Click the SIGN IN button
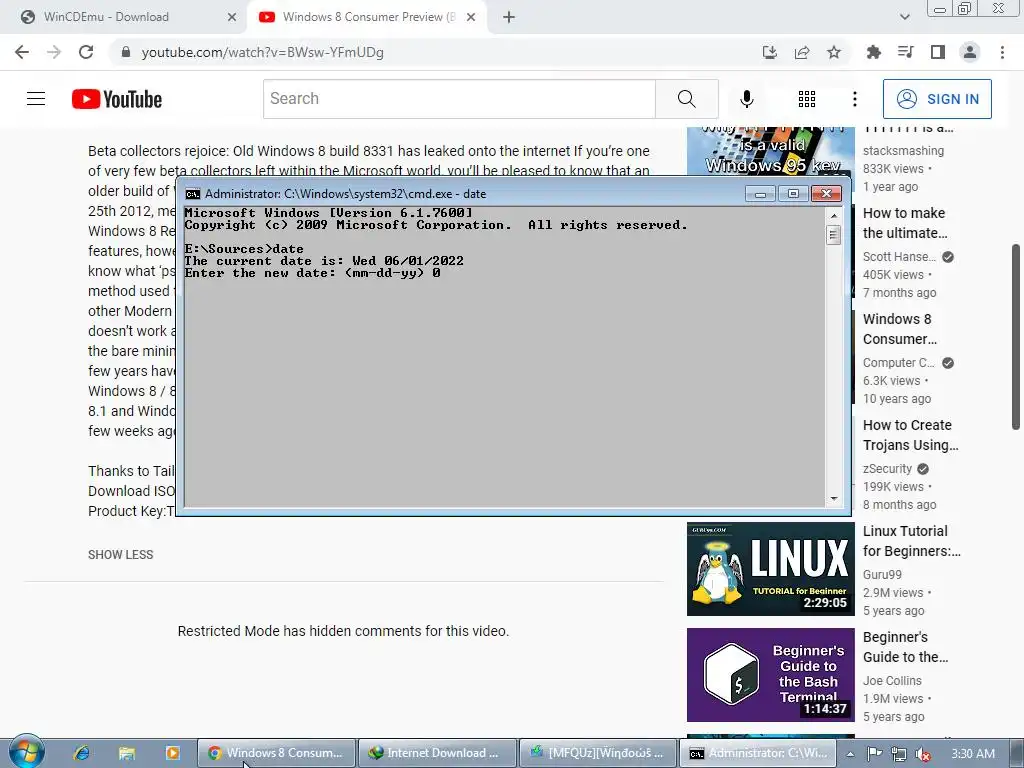This screenshot has height=768, width=1024. click(937, 99)
